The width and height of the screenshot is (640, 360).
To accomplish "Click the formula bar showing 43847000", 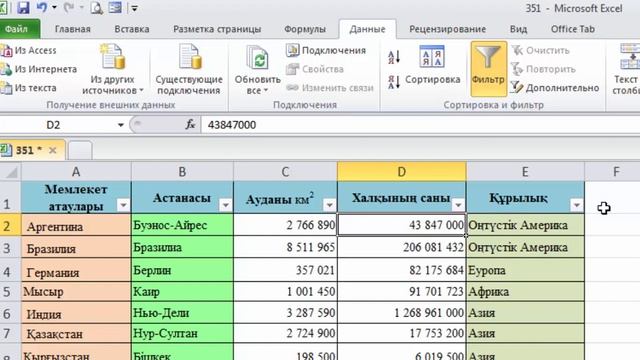I will pos(420,125).
